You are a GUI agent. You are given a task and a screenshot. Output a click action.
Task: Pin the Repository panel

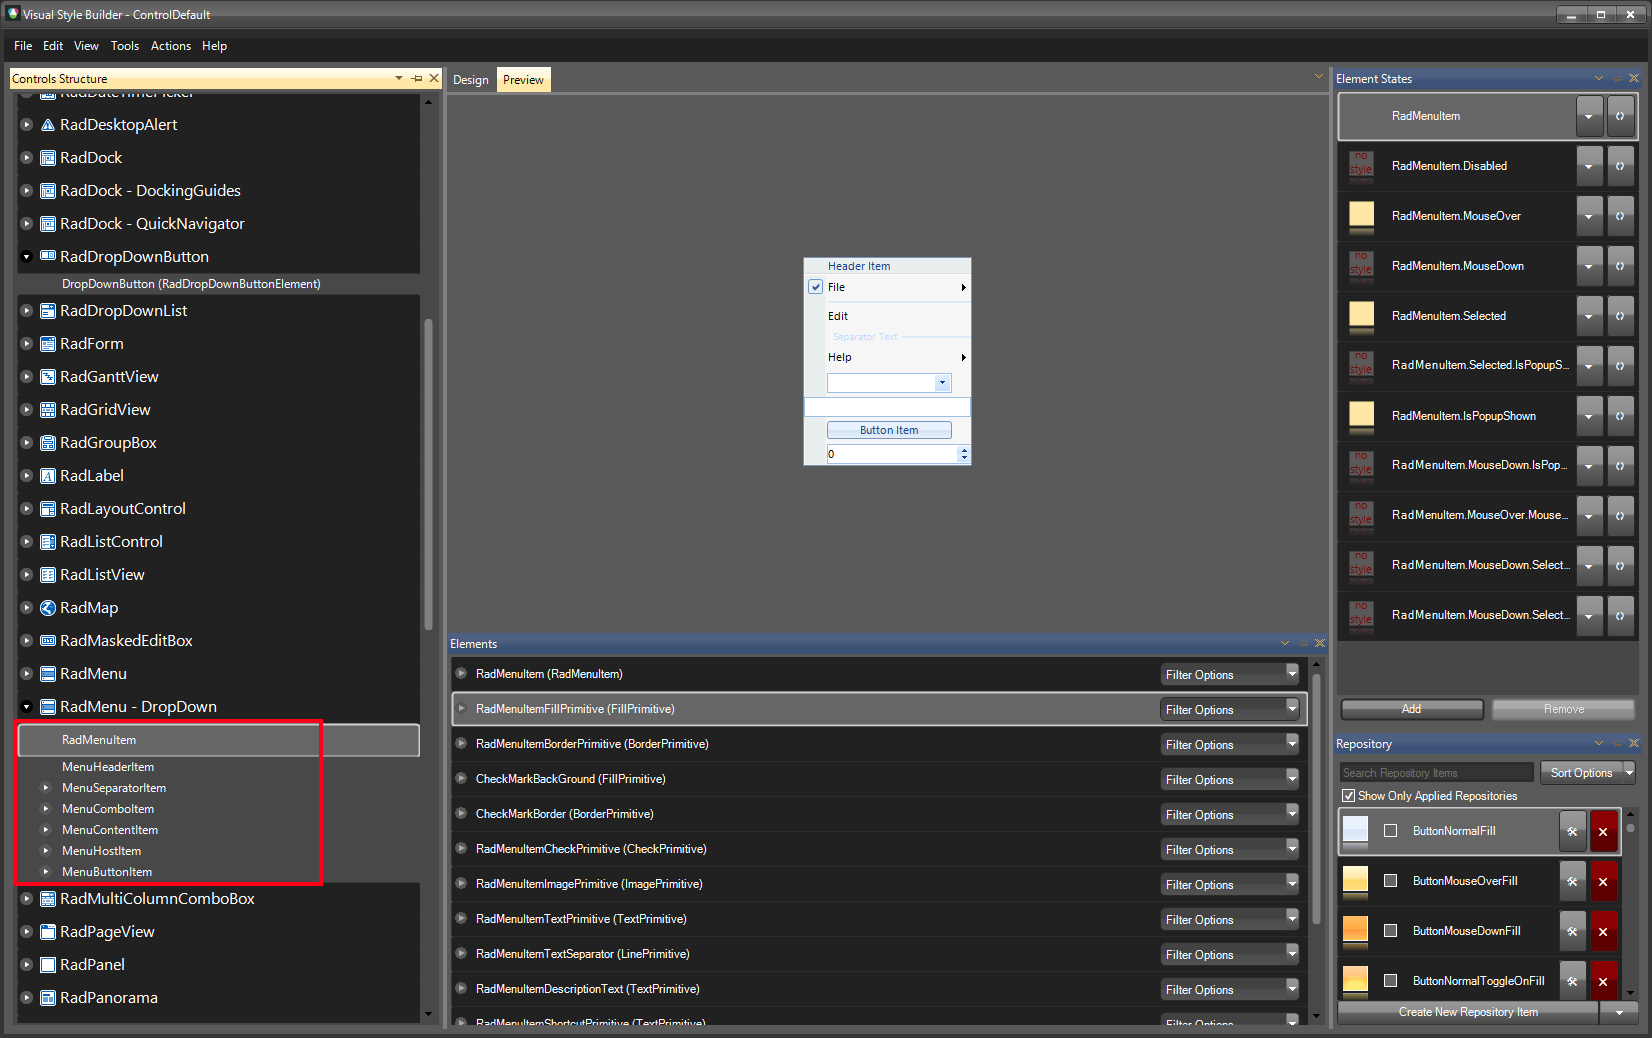coord(1617,743)
